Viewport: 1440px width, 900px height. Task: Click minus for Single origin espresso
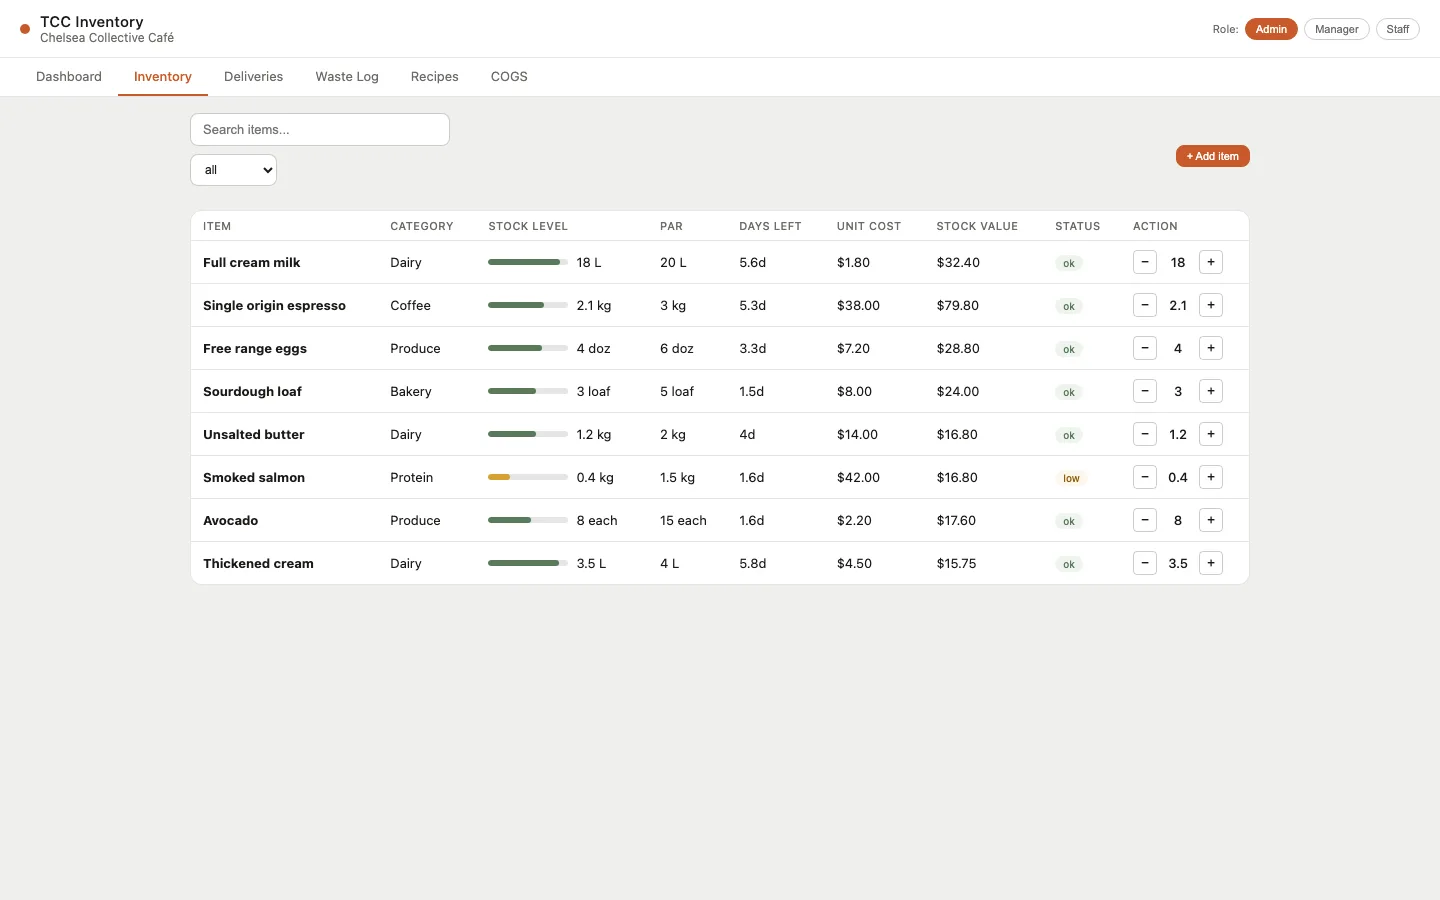pos(1145,305)
